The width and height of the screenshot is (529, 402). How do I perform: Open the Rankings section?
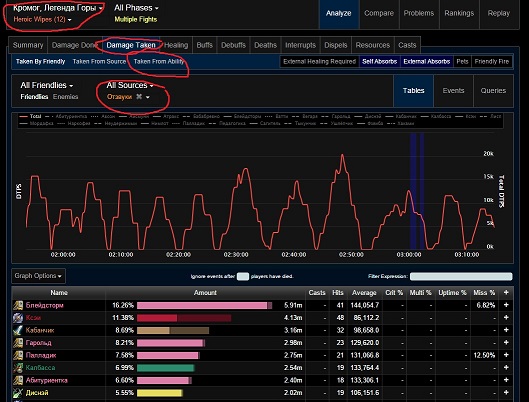(x=459, y=13)
